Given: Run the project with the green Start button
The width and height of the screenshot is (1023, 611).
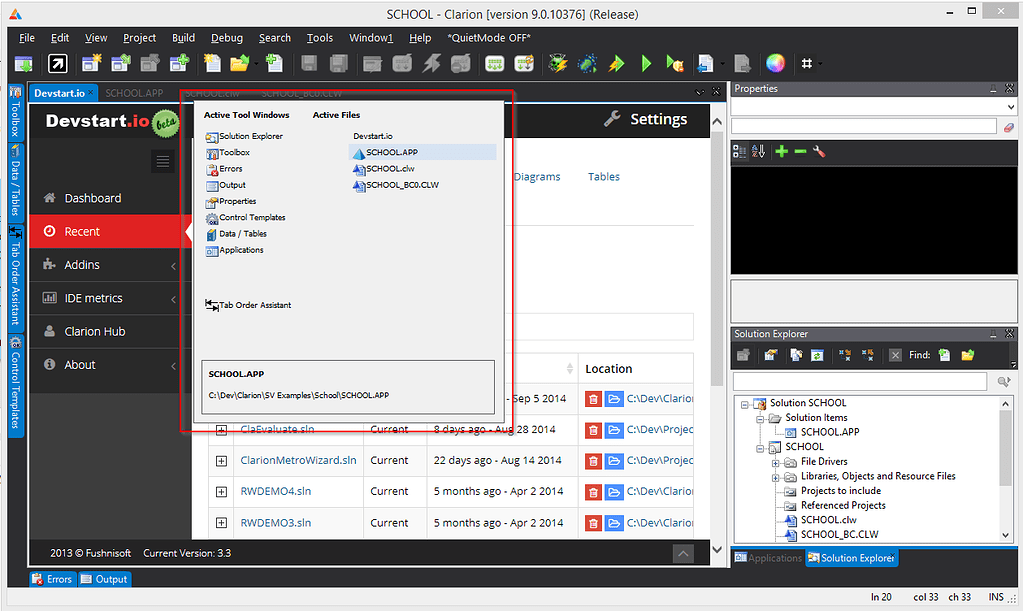Looking at the screenshot, I should tap(645, 63).
